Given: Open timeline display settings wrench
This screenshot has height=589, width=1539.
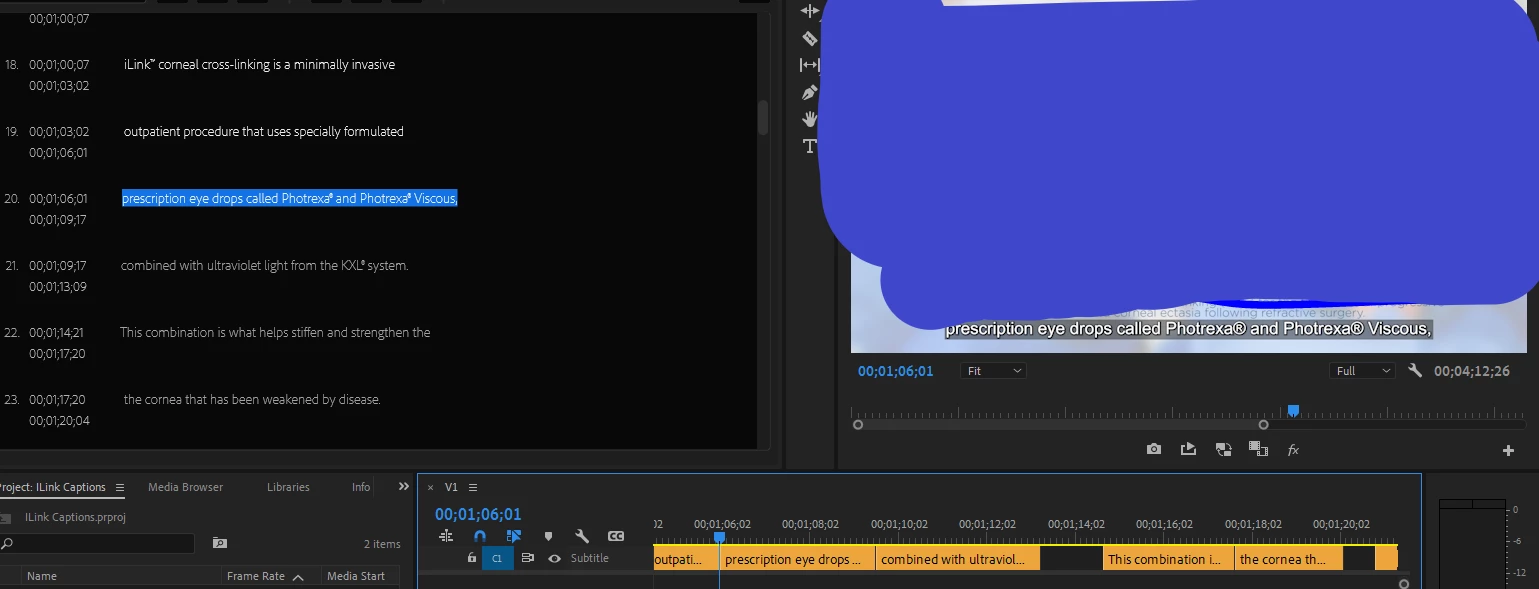Looking at the screenshot, I should pos(582,536).
